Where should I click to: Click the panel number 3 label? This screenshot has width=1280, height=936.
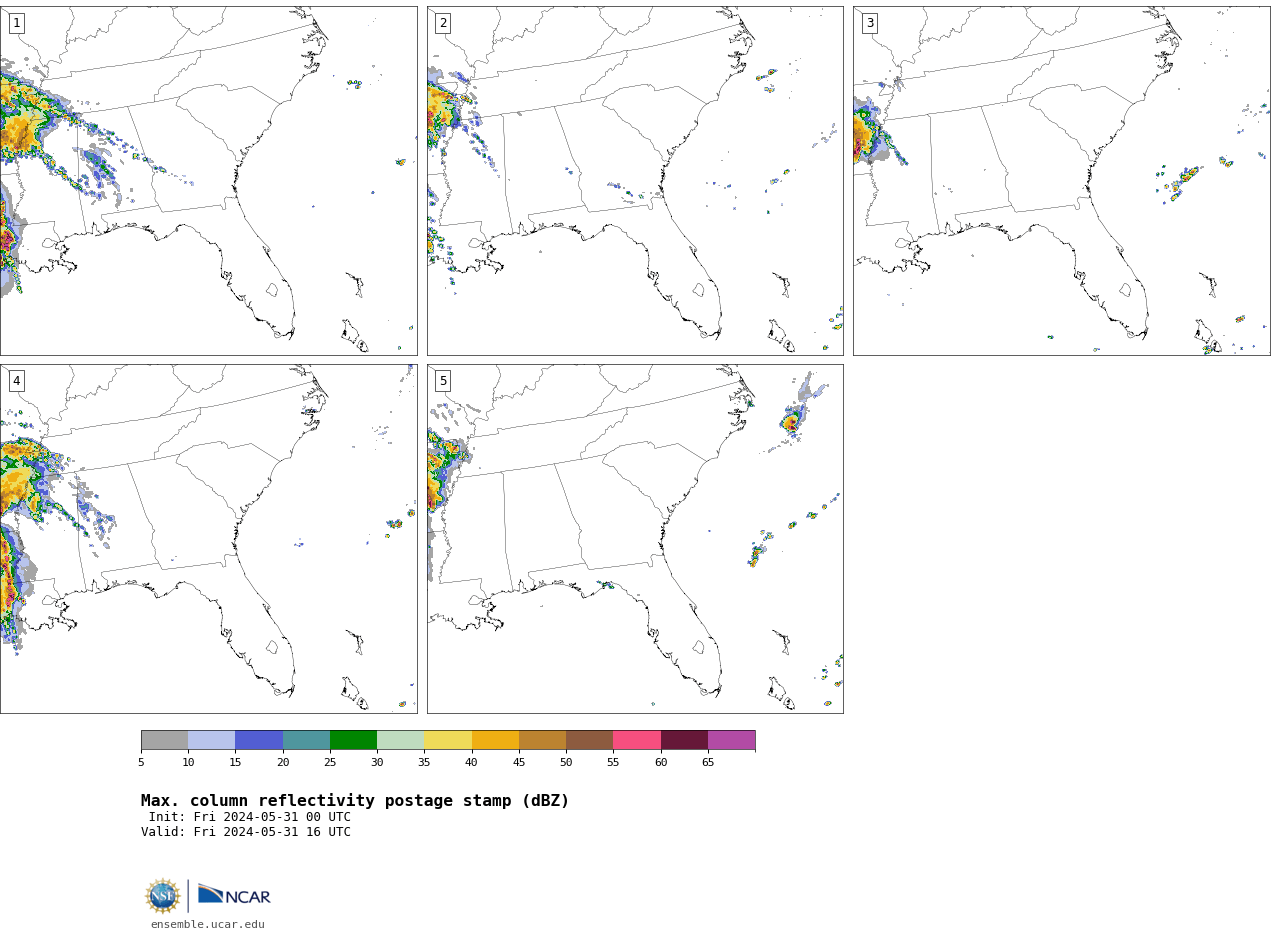[x=869, y=23]
